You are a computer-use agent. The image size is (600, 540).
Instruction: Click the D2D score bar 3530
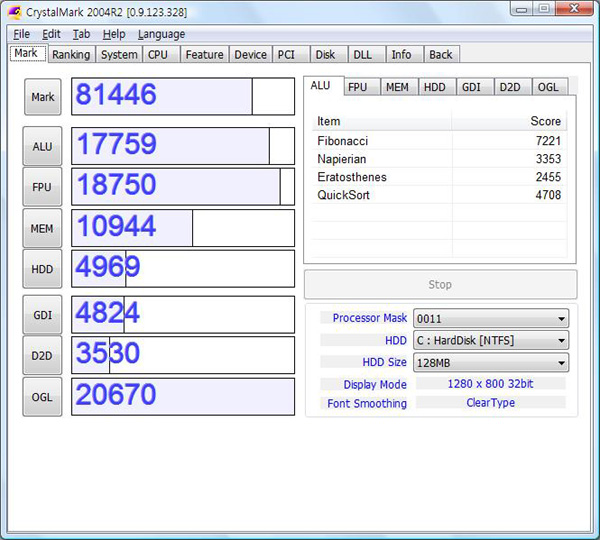point(183,355)
